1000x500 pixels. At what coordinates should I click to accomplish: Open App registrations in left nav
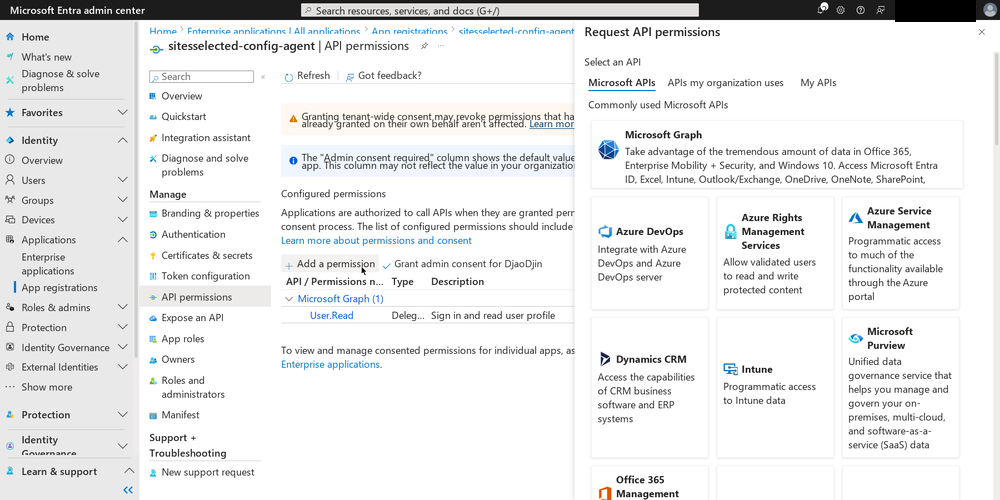coord(59,288)
